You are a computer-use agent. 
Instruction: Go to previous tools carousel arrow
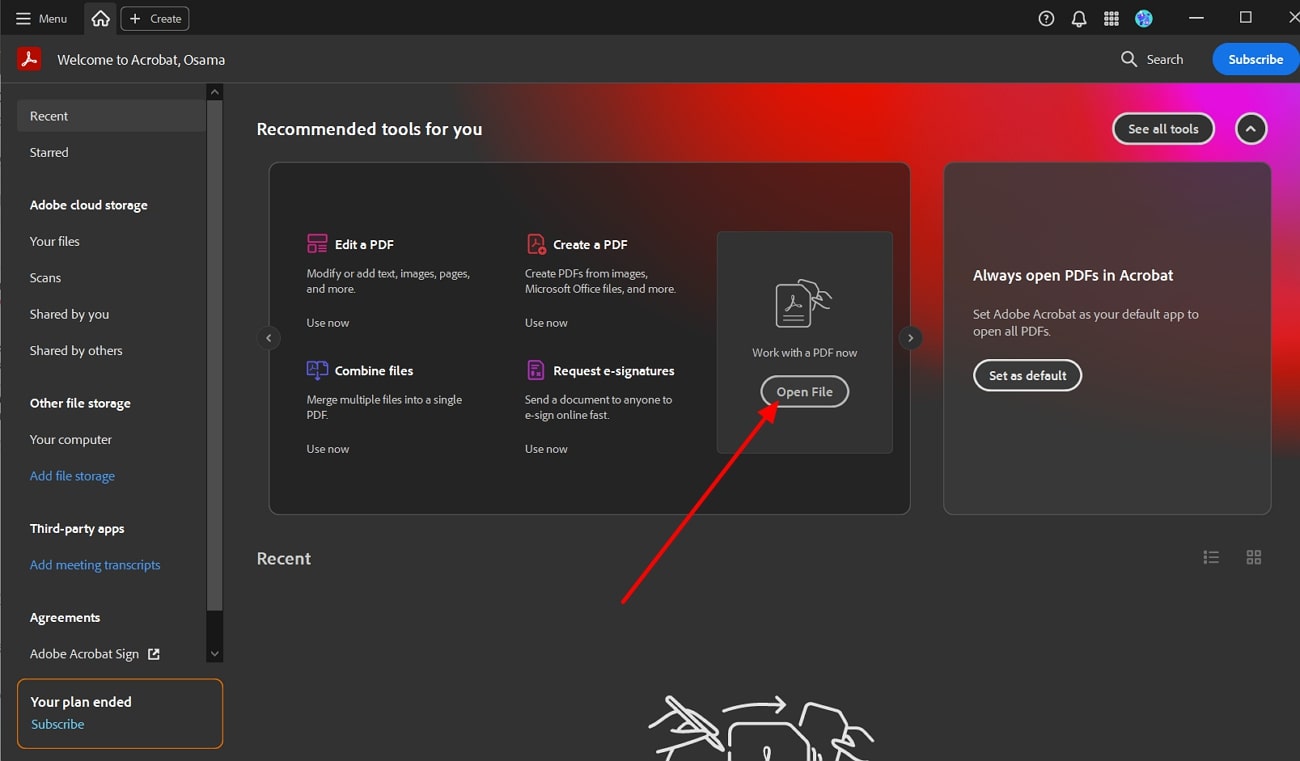point(268,338)
